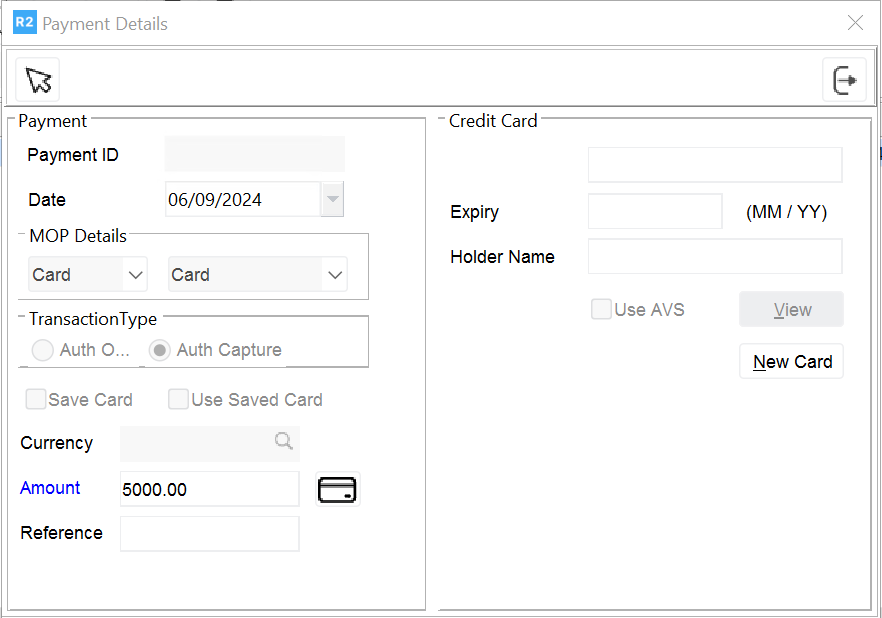
Task: Click the Holder Name input field
Action: click(714, 256)
